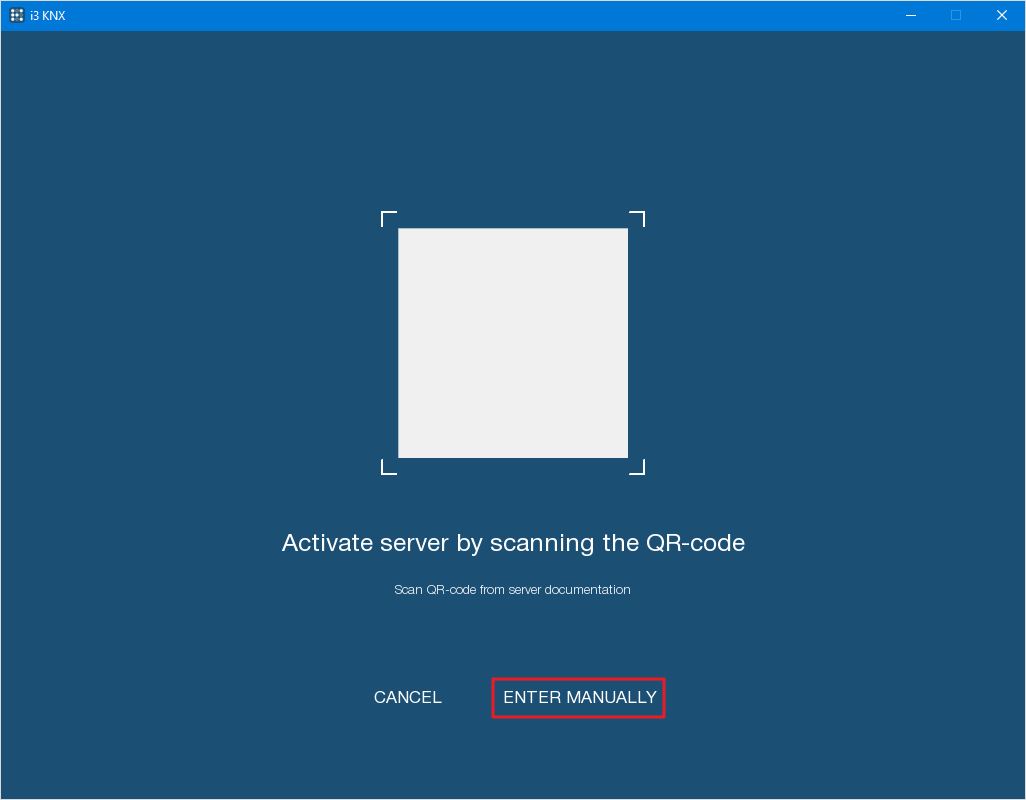
Task: Click the minimize icon on the title bar
Action: [911, 15]
